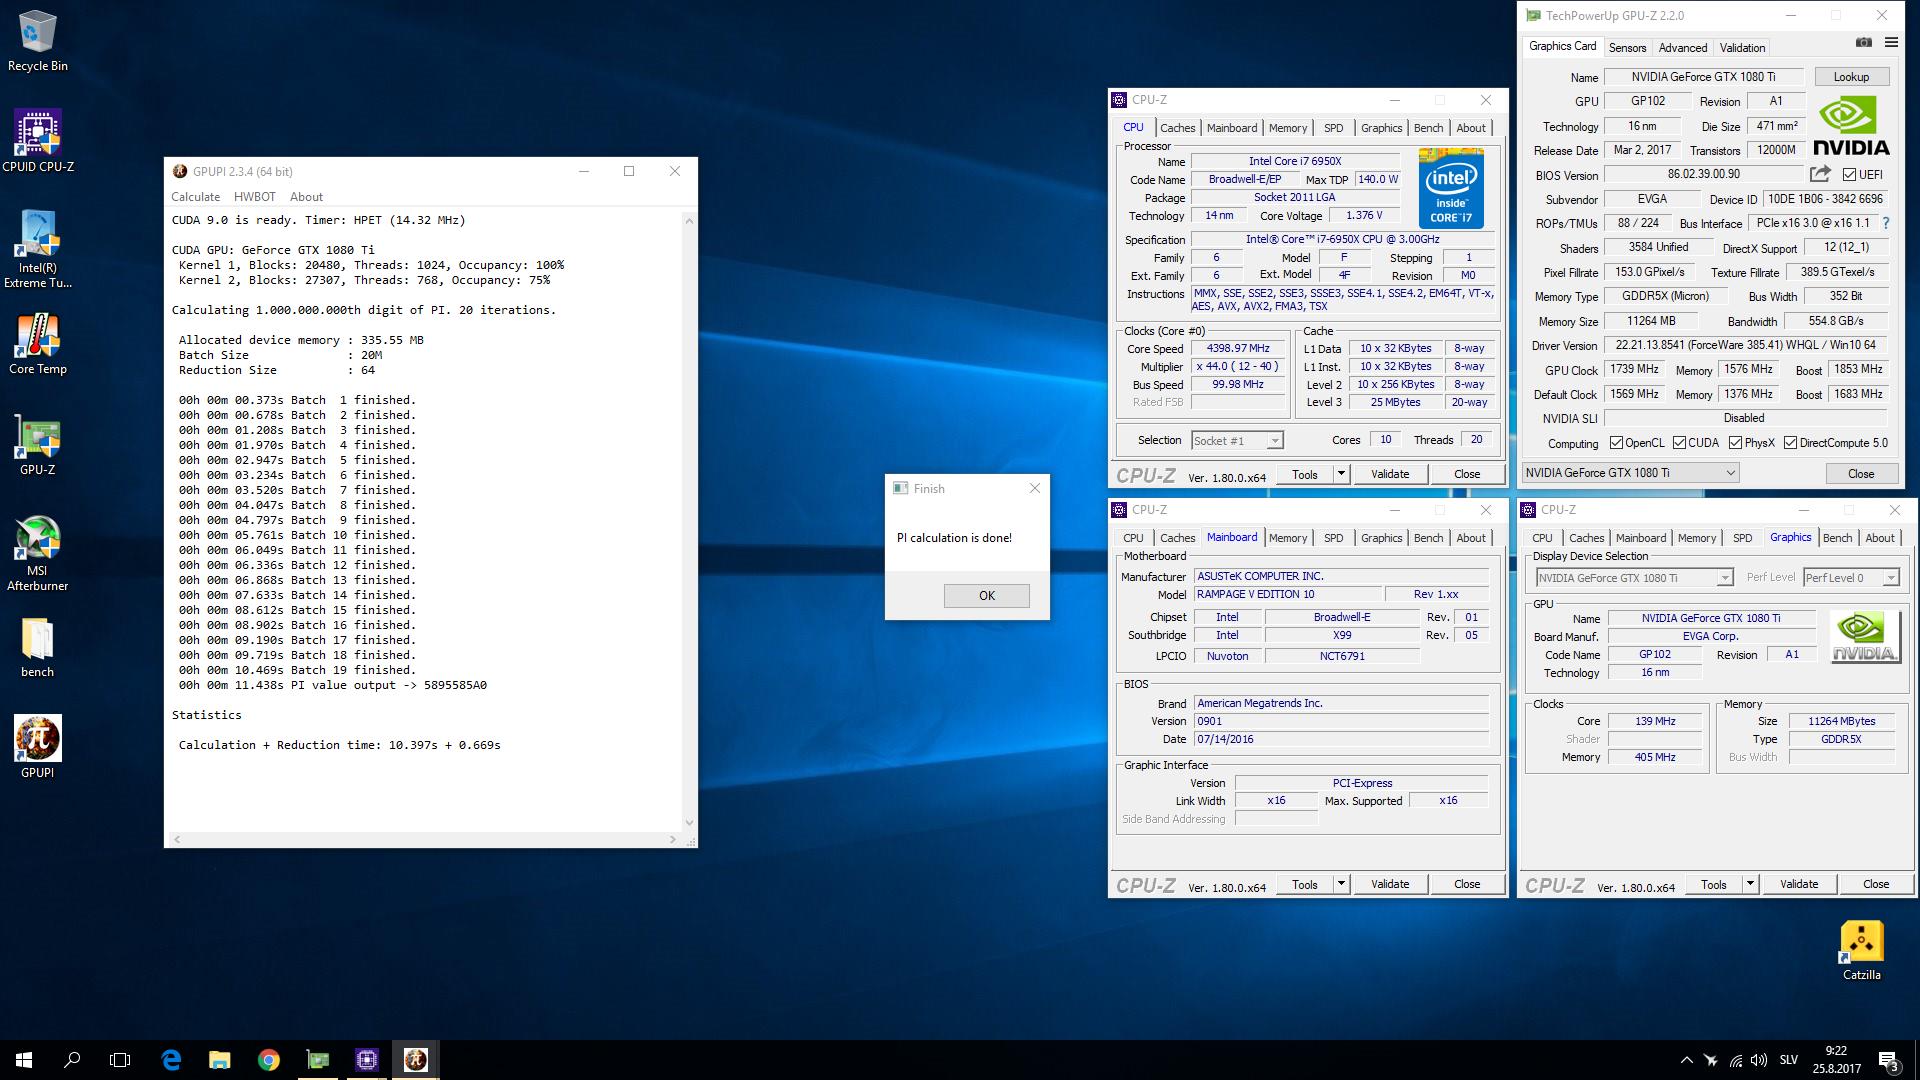1920x1080 pixels.
Task: Toggle CUDA checkbox in GPU-Z
Action: [1679, 443]
